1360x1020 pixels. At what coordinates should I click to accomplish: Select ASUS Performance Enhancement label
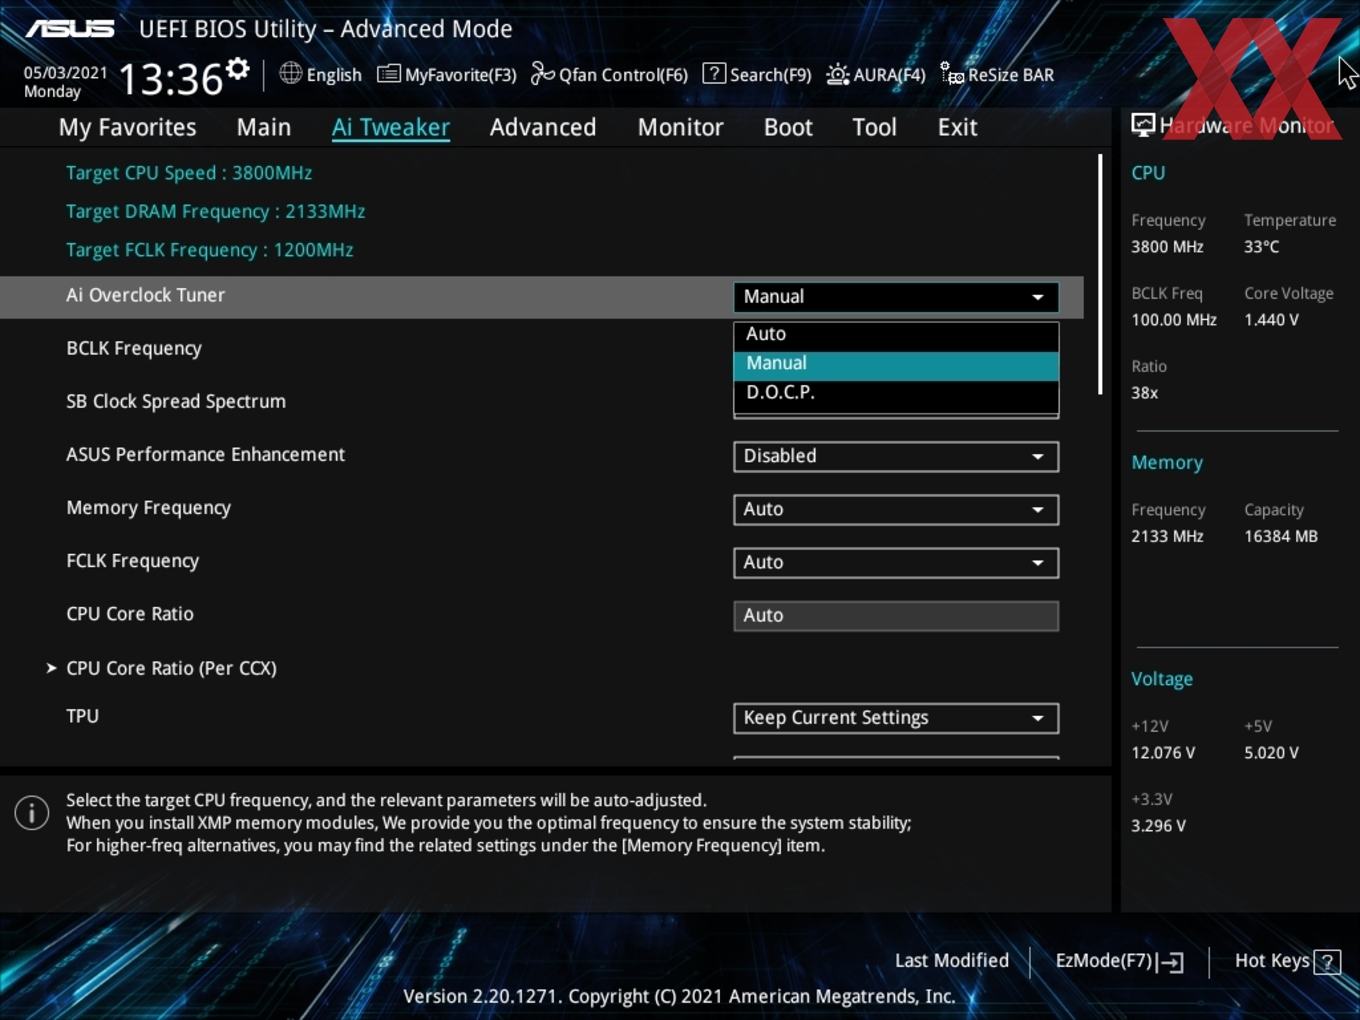[205, 454]
